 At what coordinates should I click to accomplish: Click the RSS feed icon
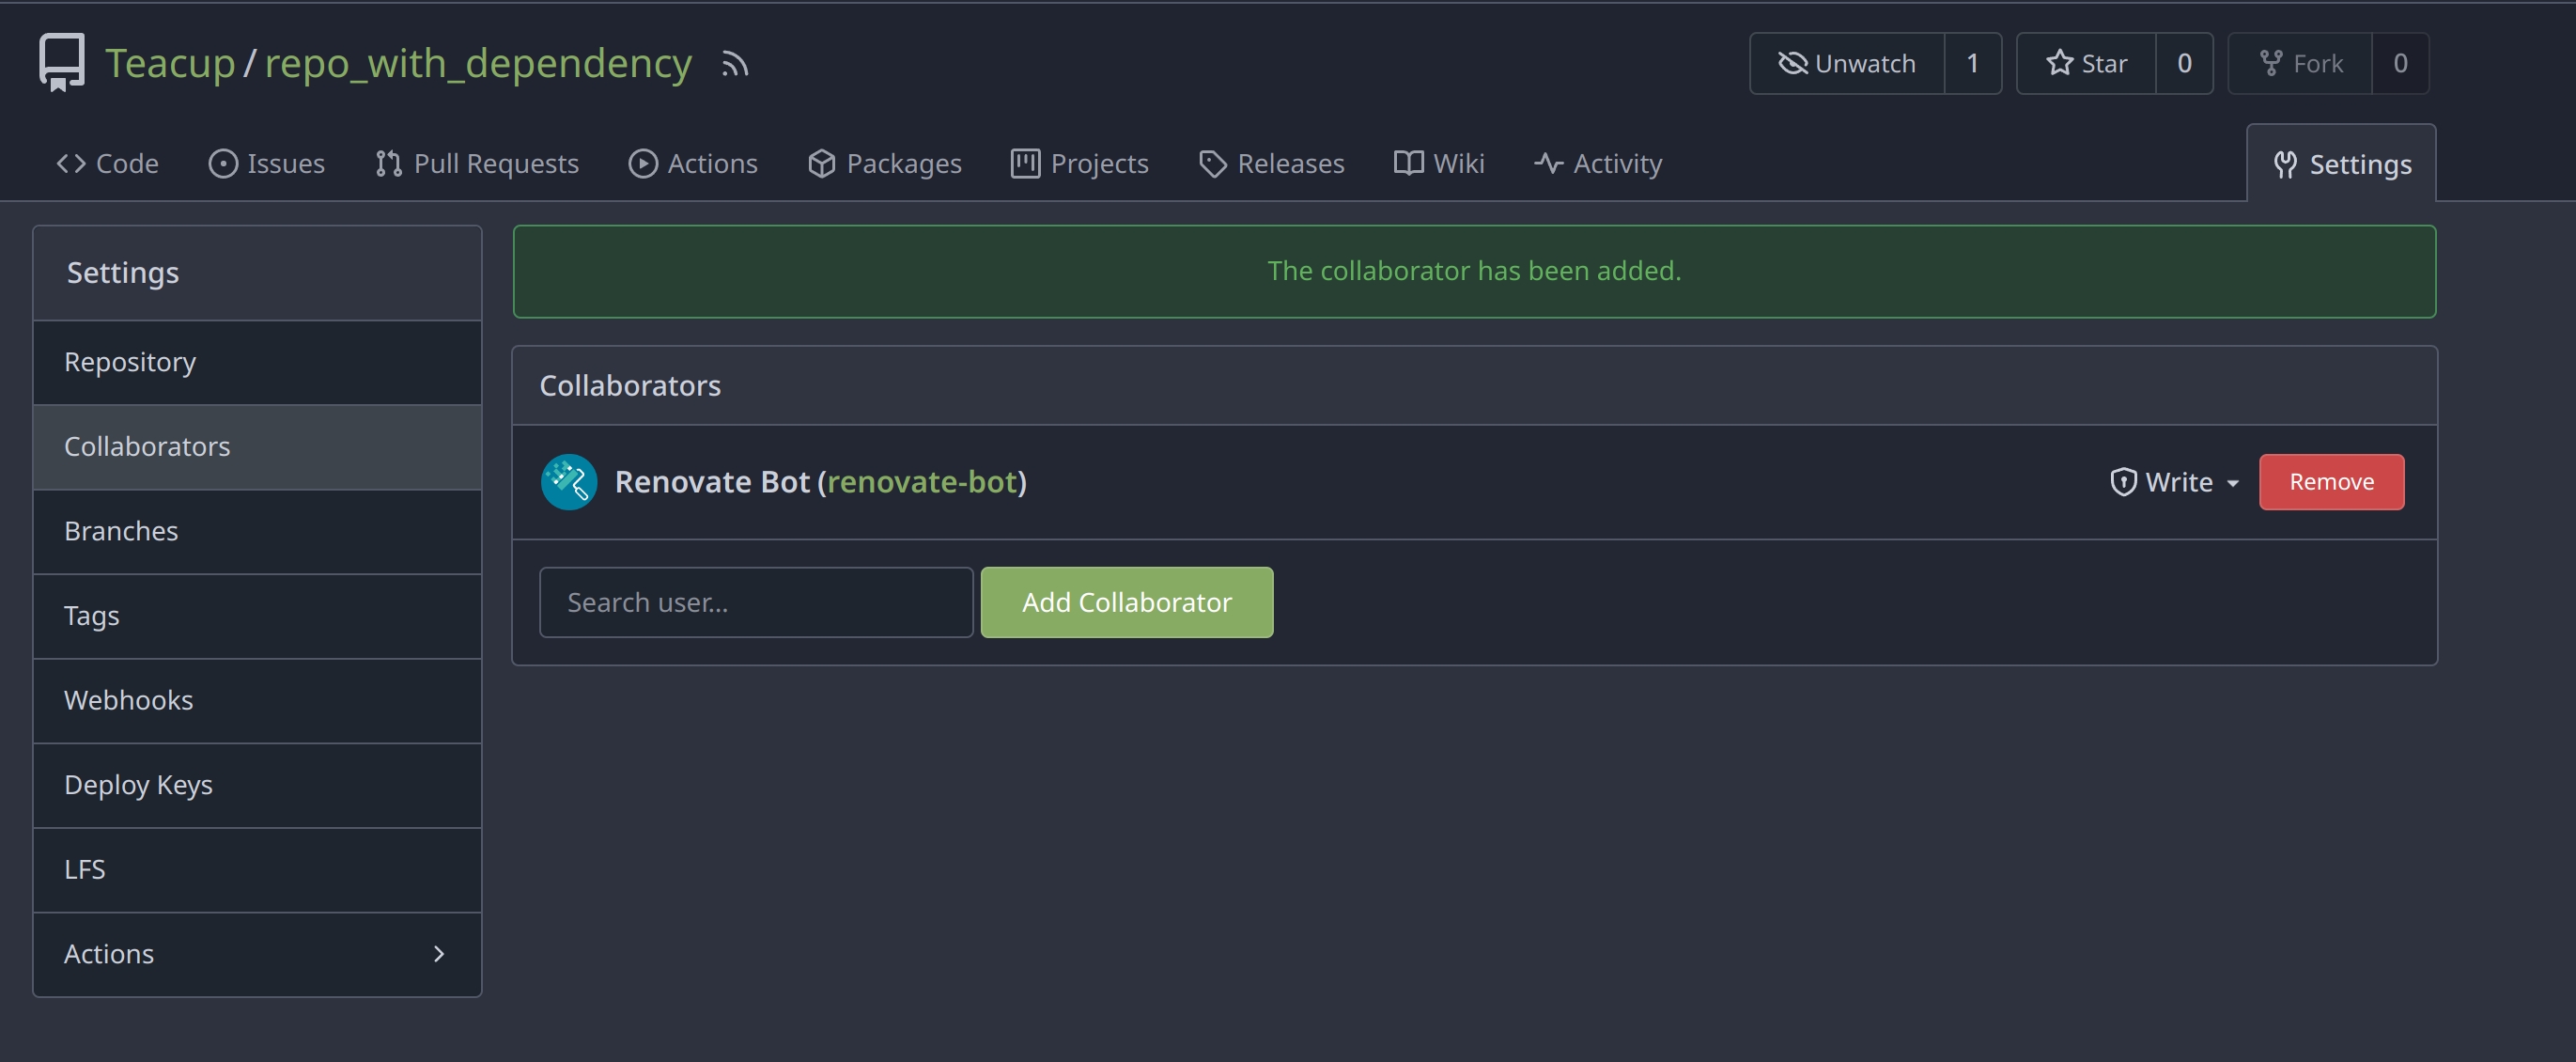pyautogui.click(x=733, y=63)
